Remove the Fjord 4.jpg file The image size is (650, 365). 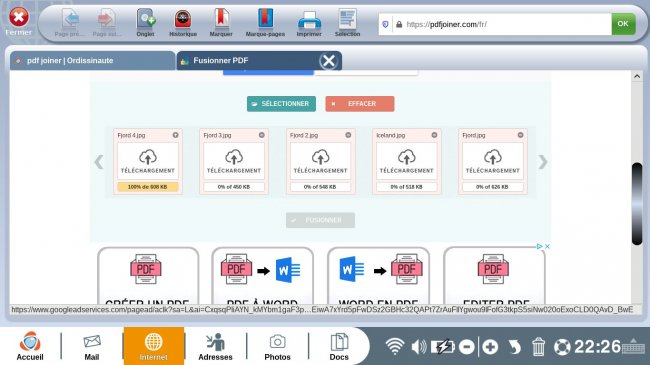(176, 135)
